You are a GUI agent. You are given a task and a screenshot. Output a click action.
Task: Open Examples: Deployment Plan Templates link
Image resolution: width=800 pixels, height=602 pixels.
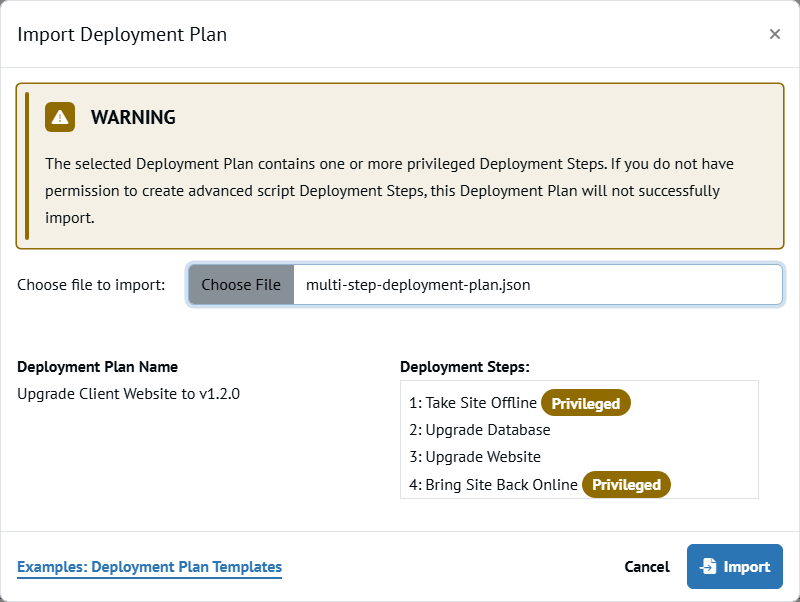pyautogui.click(x=149, y=567)
